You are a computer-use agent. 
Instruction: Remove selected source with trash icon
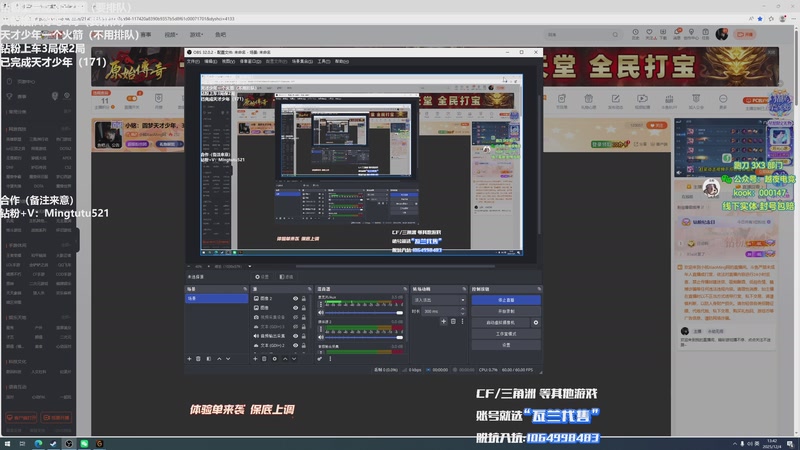coord(264,359)
